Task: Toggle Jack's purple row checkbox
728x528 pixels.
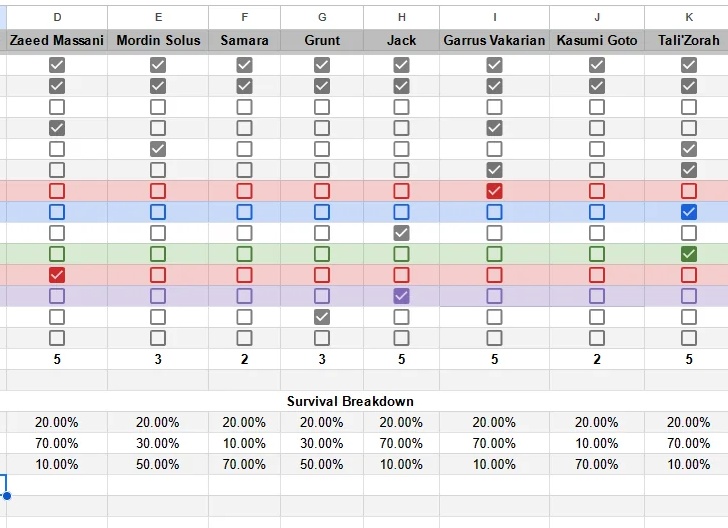Action: pos(401,296)
